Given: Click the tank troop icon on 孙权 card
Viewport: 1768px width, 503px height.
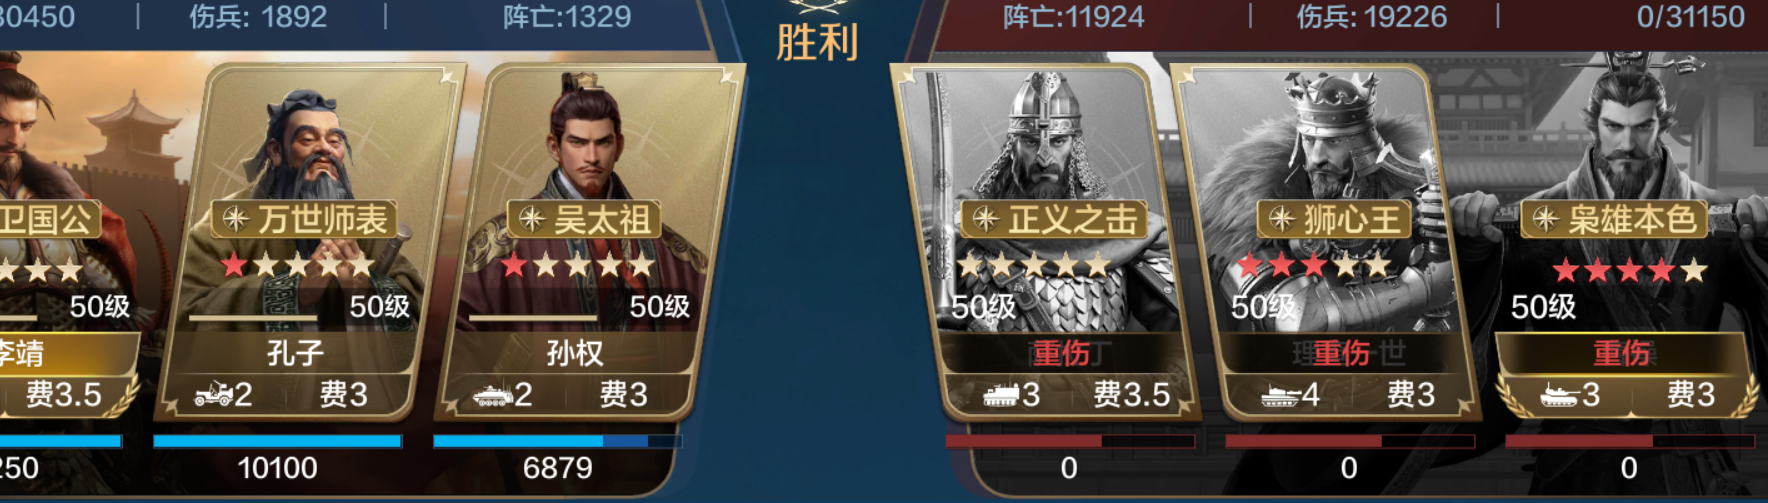Looking at the screenshot, I should pyautogui.click(x=493, y=395).
